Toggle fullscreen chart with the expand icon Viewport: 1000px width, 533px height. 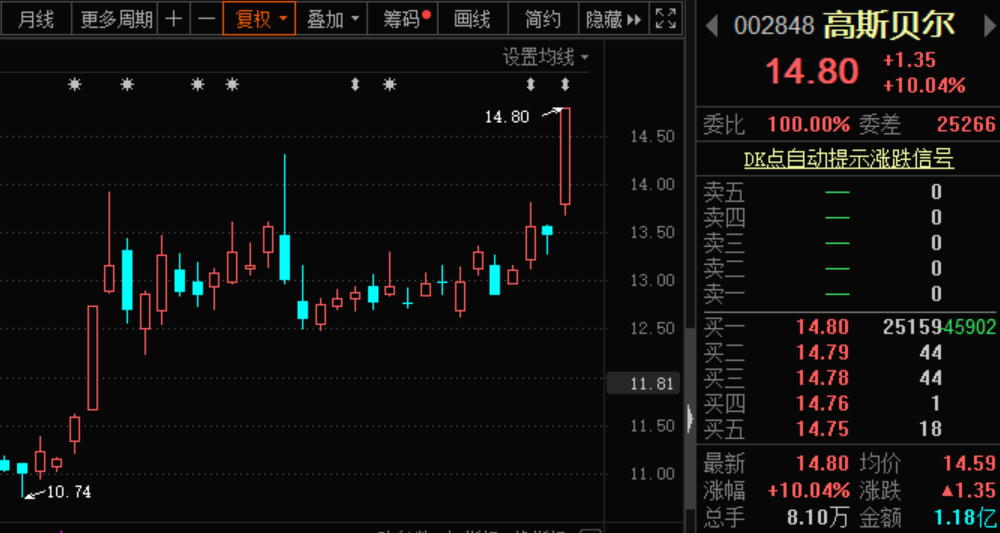(666, 19)
